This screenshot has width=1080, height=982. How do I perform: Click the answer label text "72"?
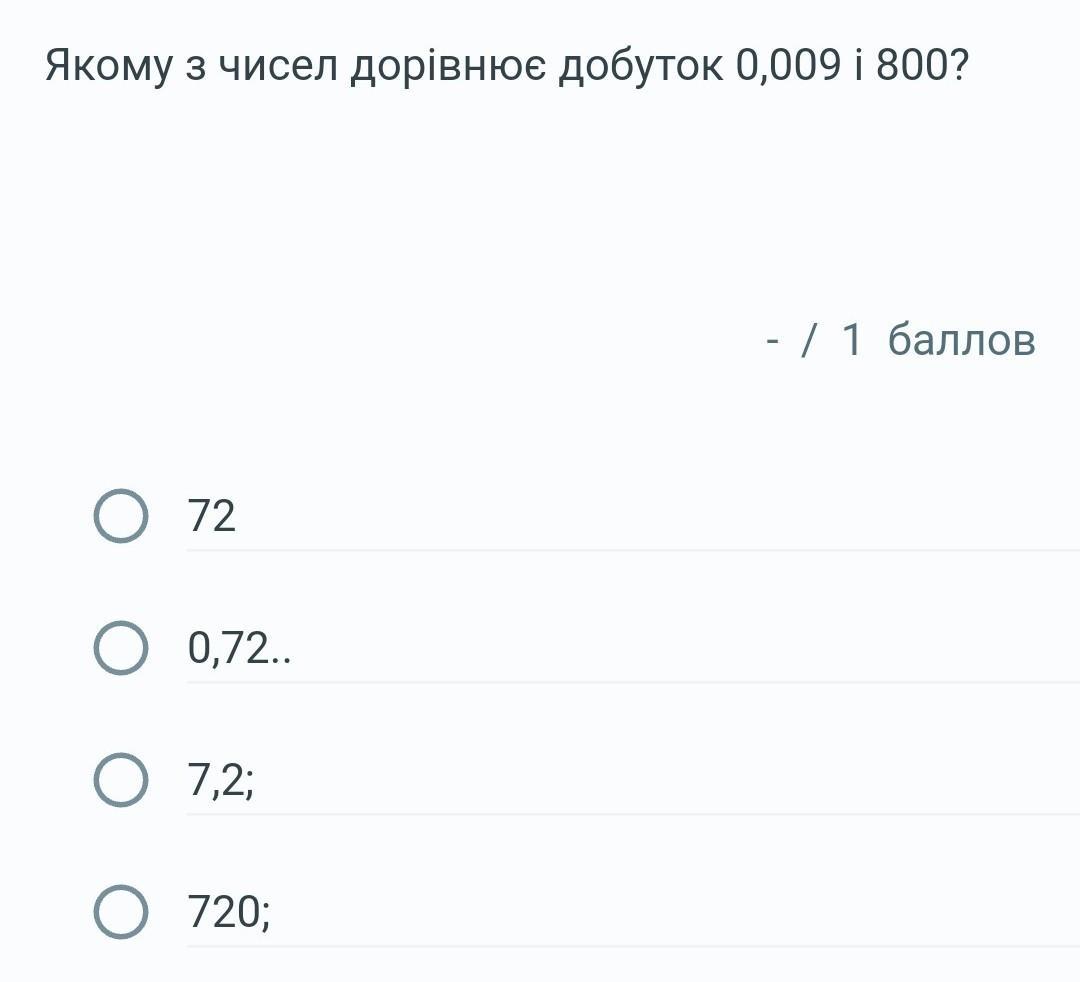212,516
